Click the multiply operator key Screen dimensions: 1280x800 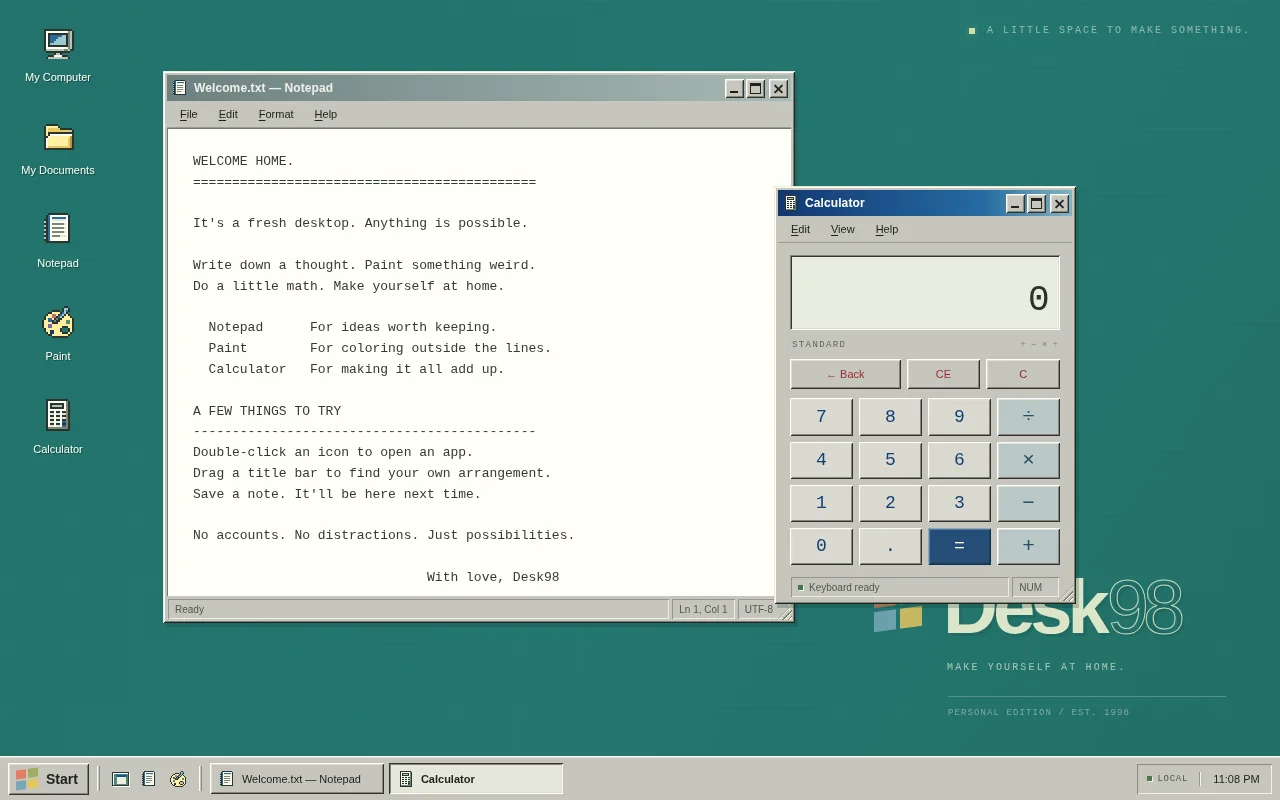point(1028,460)
